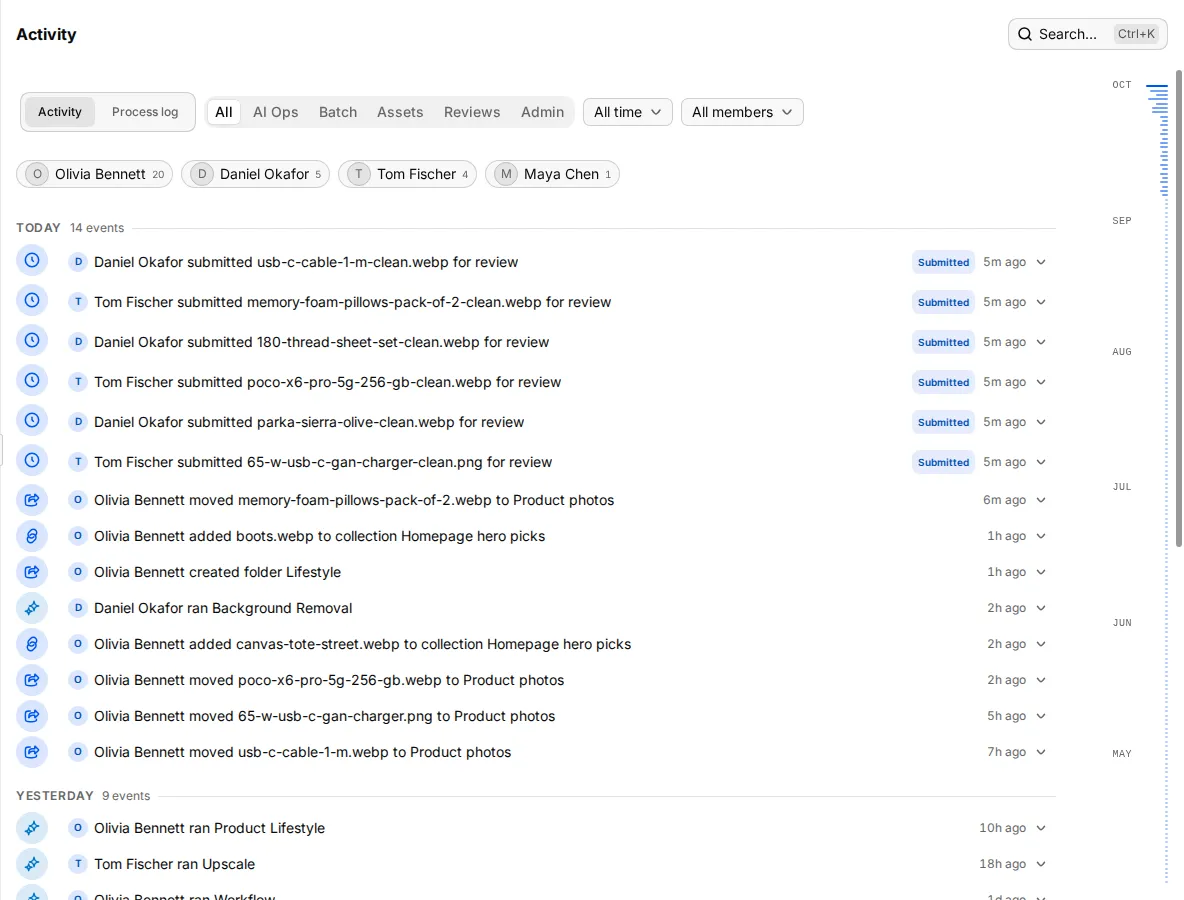Screen dimensions: 1184x900
Task: Open the All time dropdown
Action: coord(627,112)
